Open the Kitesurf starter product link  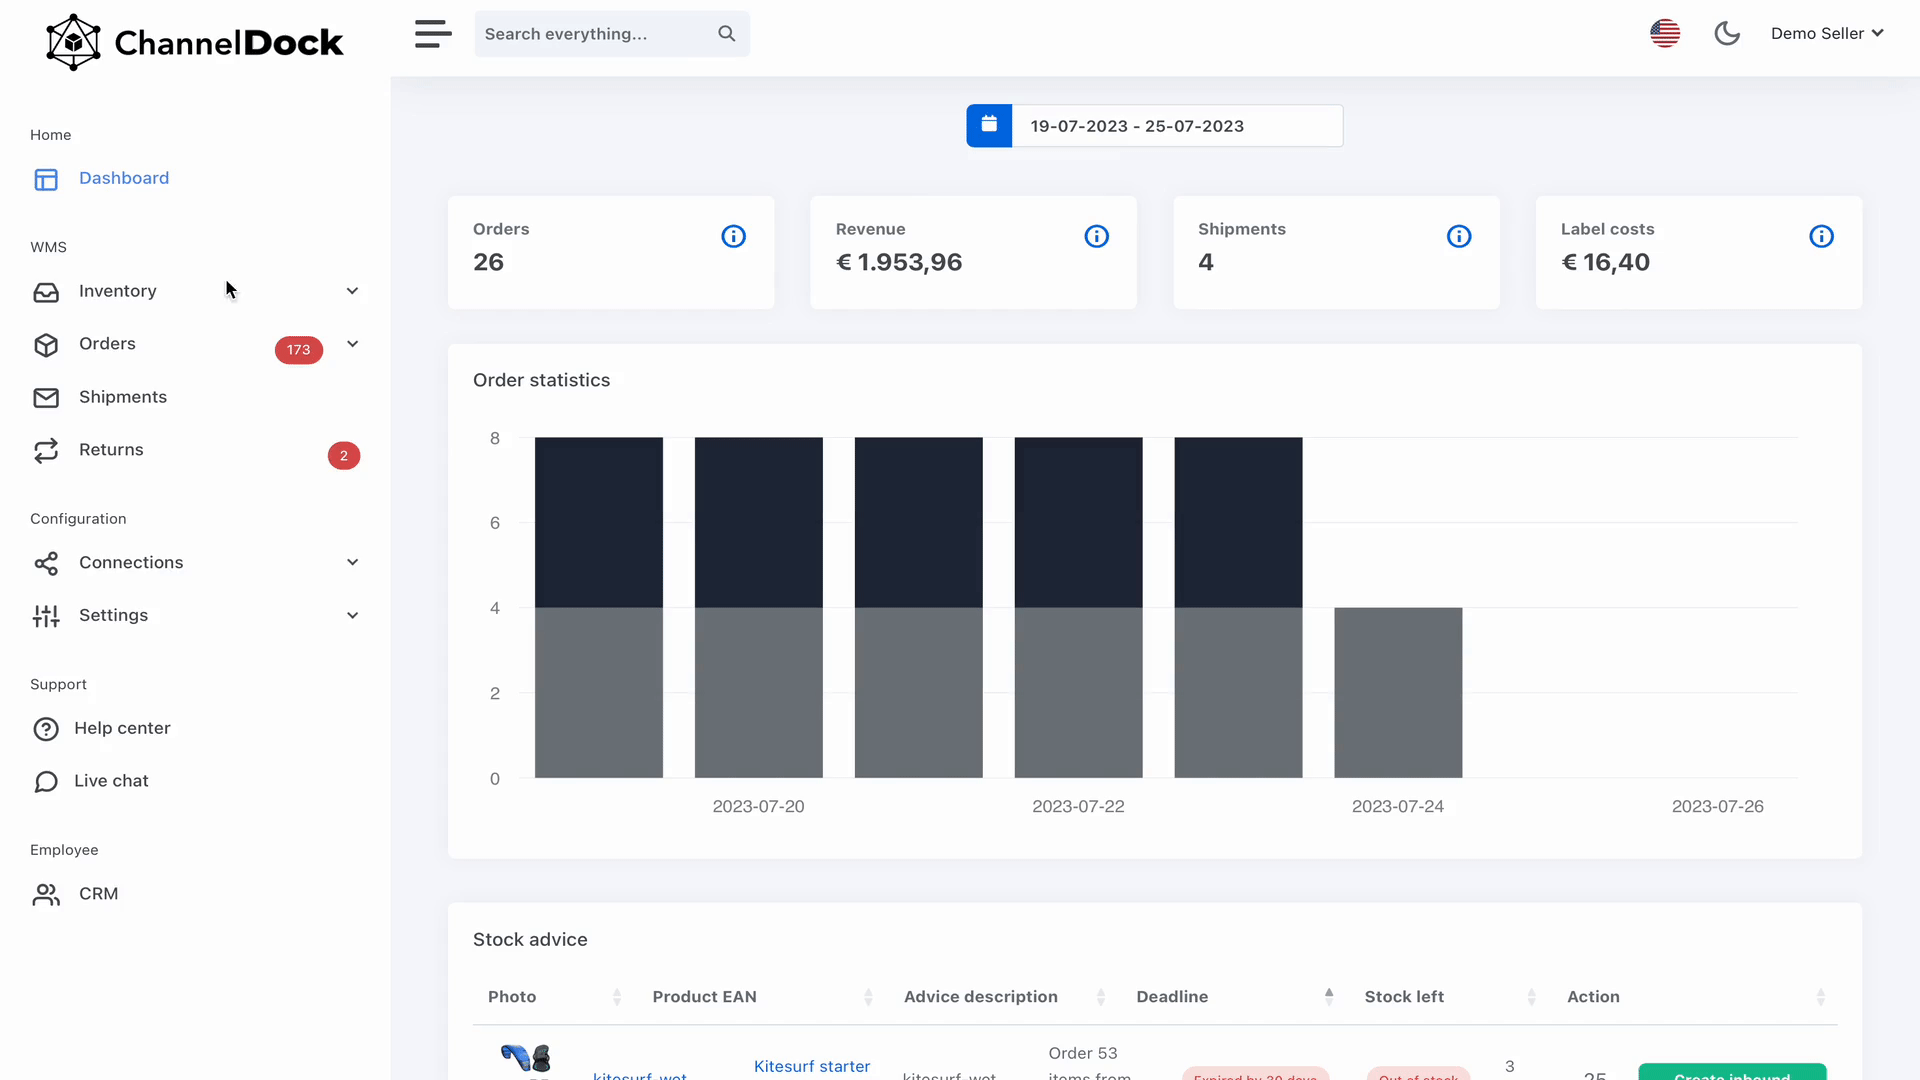812,1067
